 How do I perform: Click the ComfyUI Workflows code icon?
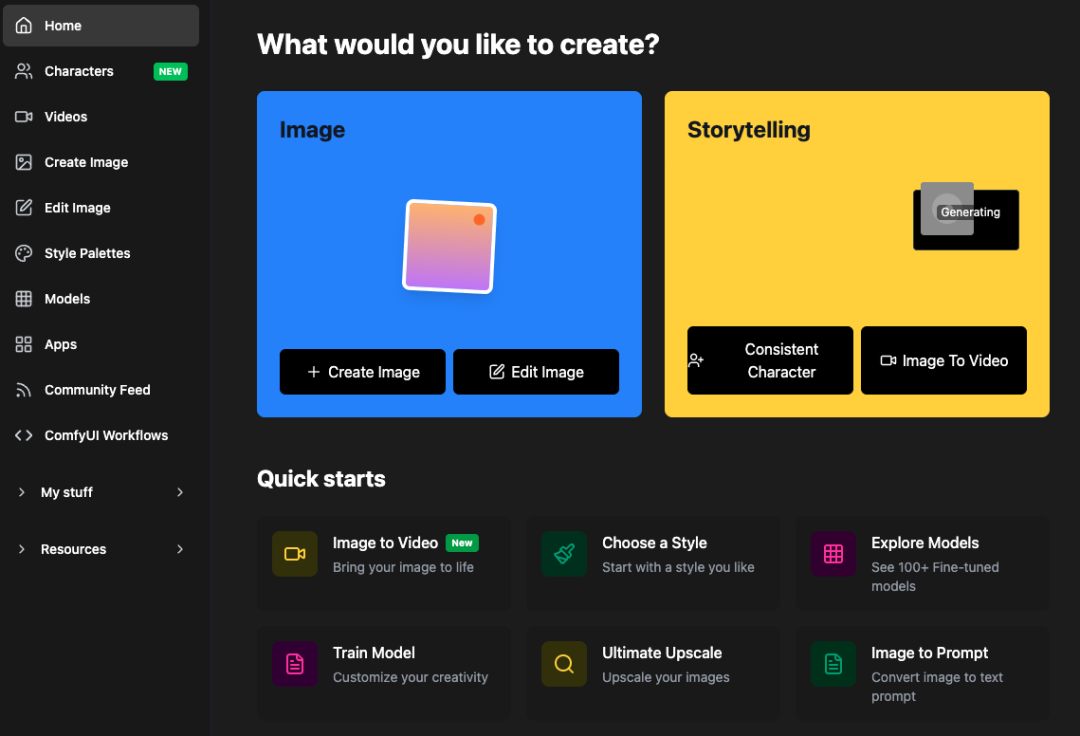click(x=23, y=435)
